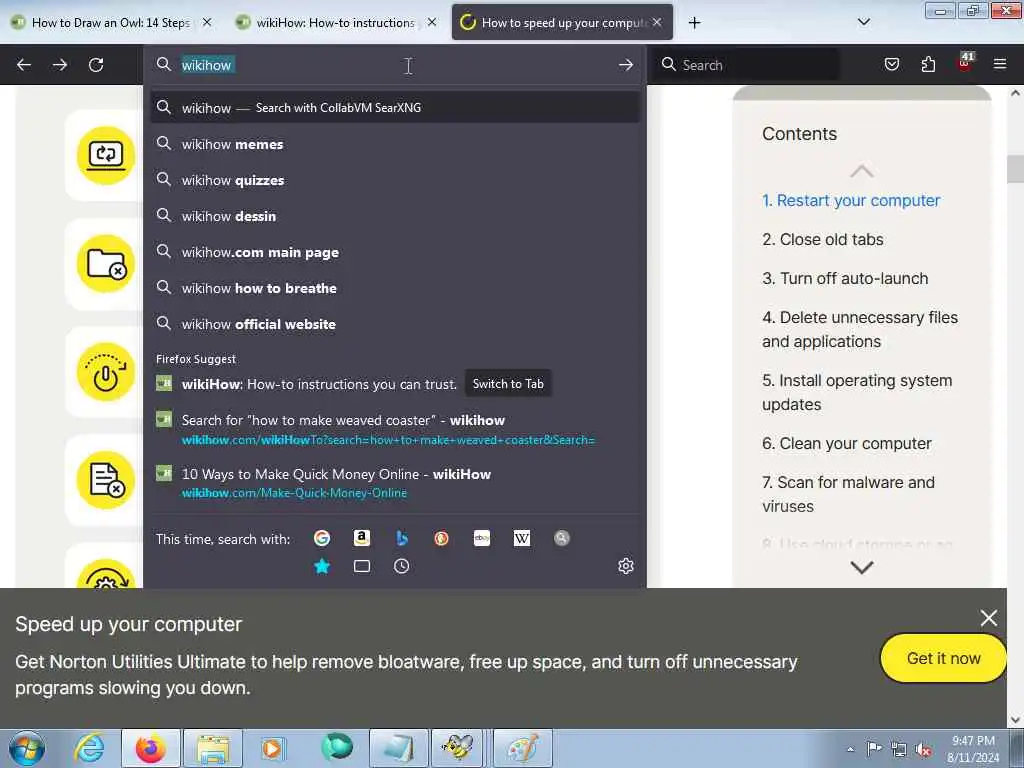Close the wikiHow How-to instructions tab
Viewport: 1024px width, 768px height.
432,22
